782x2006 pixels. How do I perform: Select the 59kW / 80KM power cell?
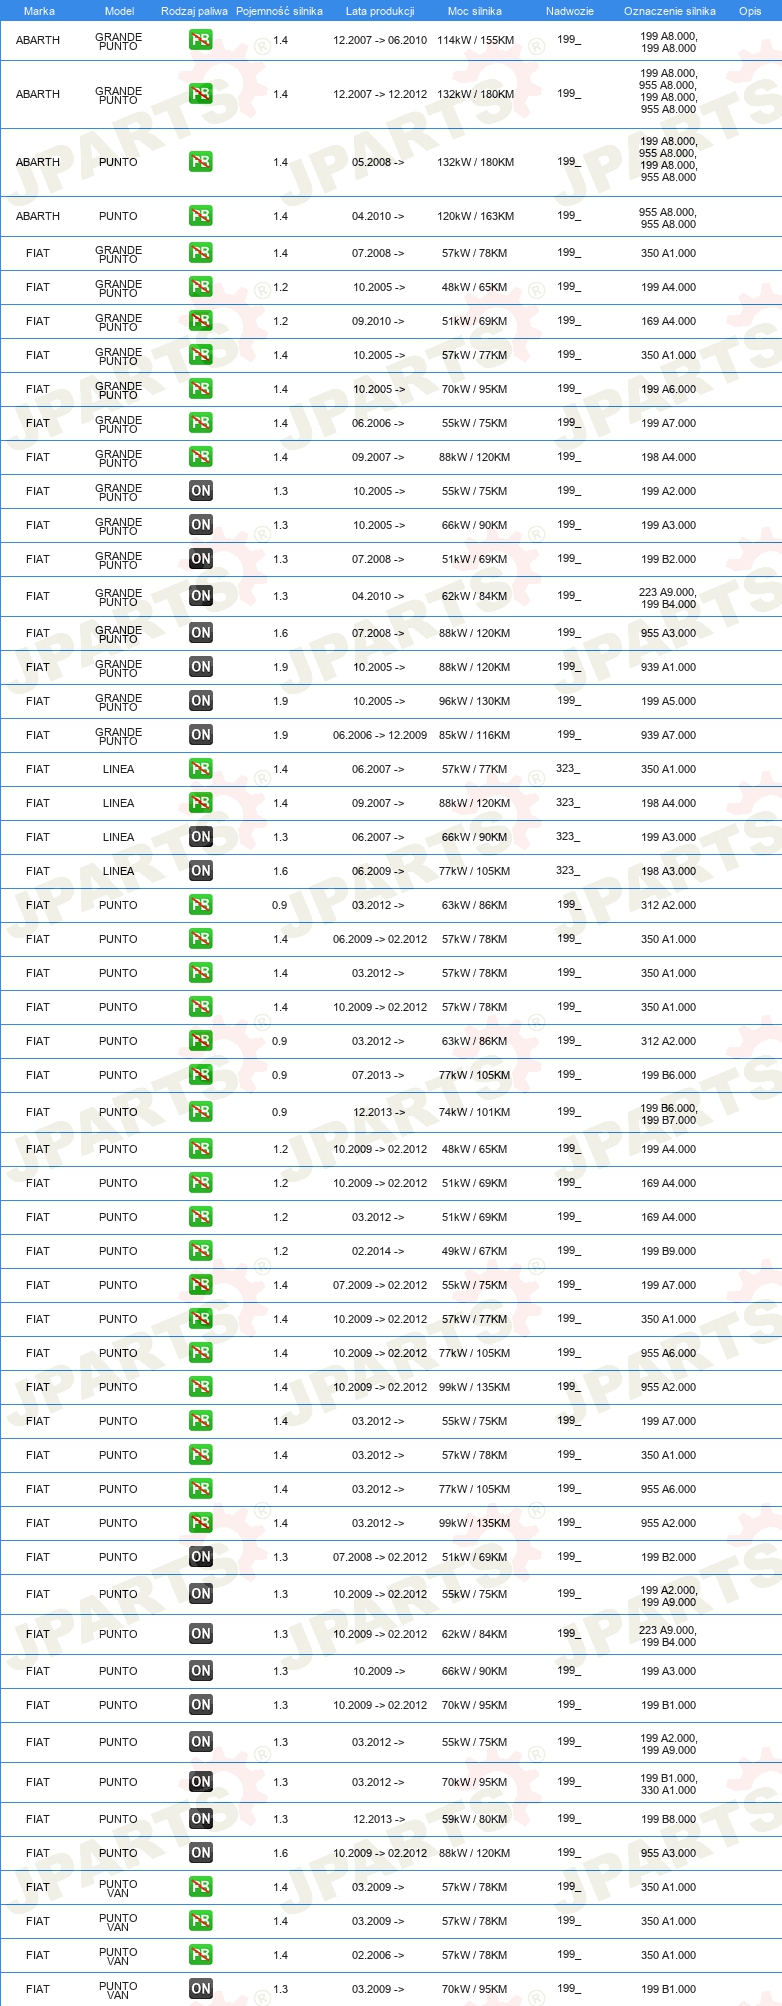coord(475,1819)
